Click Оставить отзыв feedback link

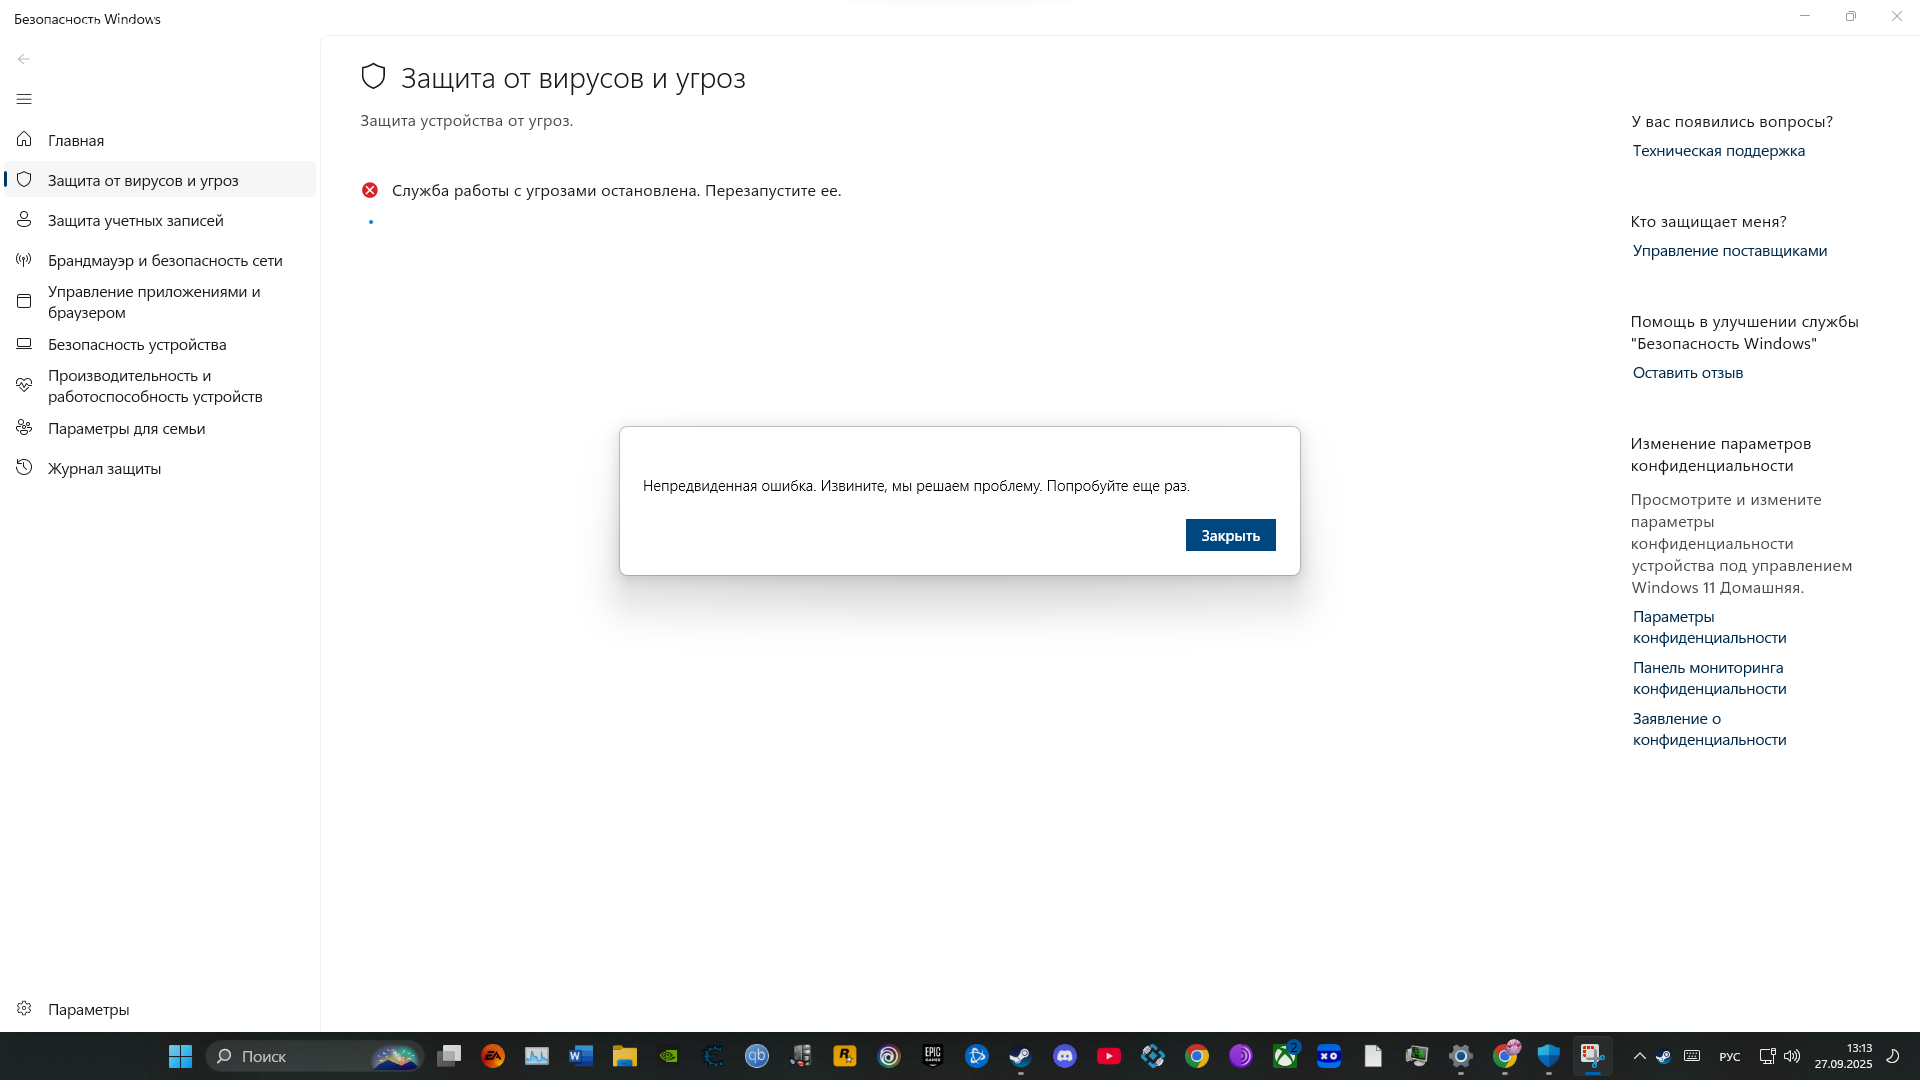tap(1687, 373)
